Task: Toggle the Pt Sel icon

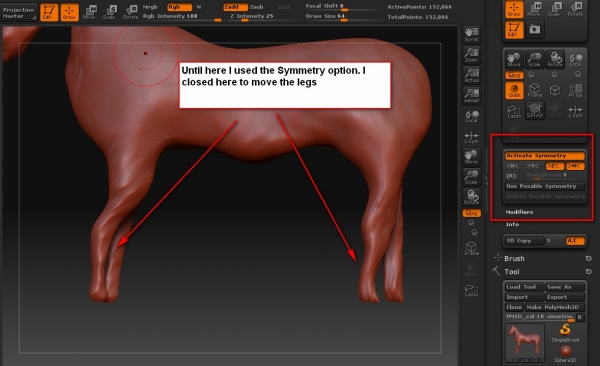Action: pos(575,90)
